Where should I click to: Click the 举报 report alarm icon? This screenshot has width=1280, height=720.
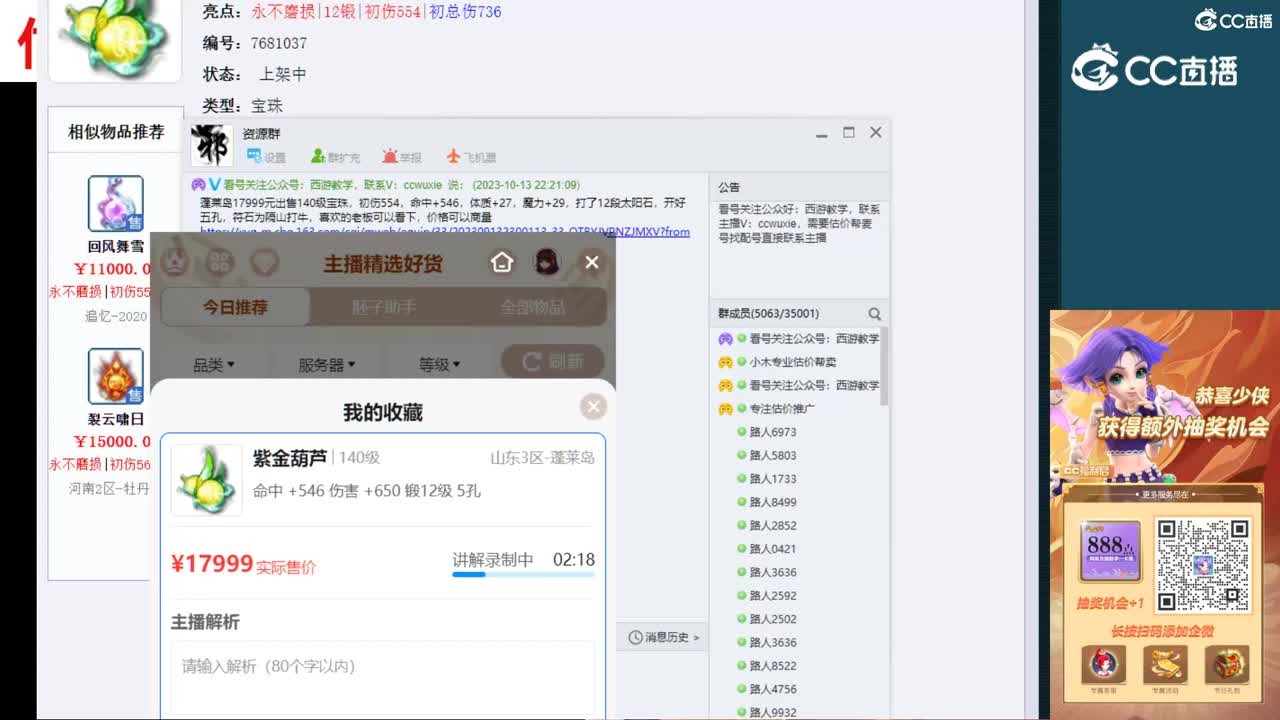[x=402, y=157]
